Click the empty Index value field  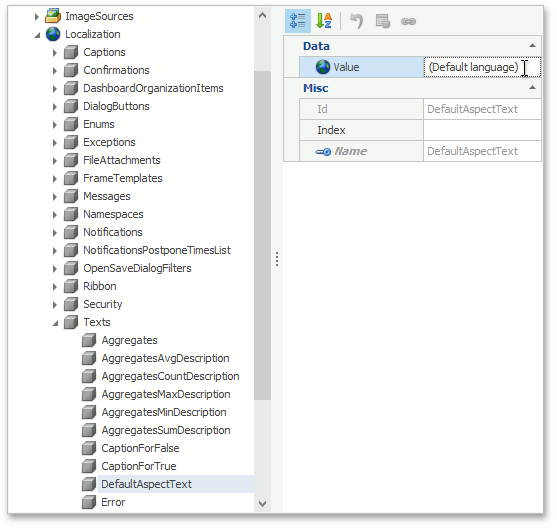[x=482, y=130]
